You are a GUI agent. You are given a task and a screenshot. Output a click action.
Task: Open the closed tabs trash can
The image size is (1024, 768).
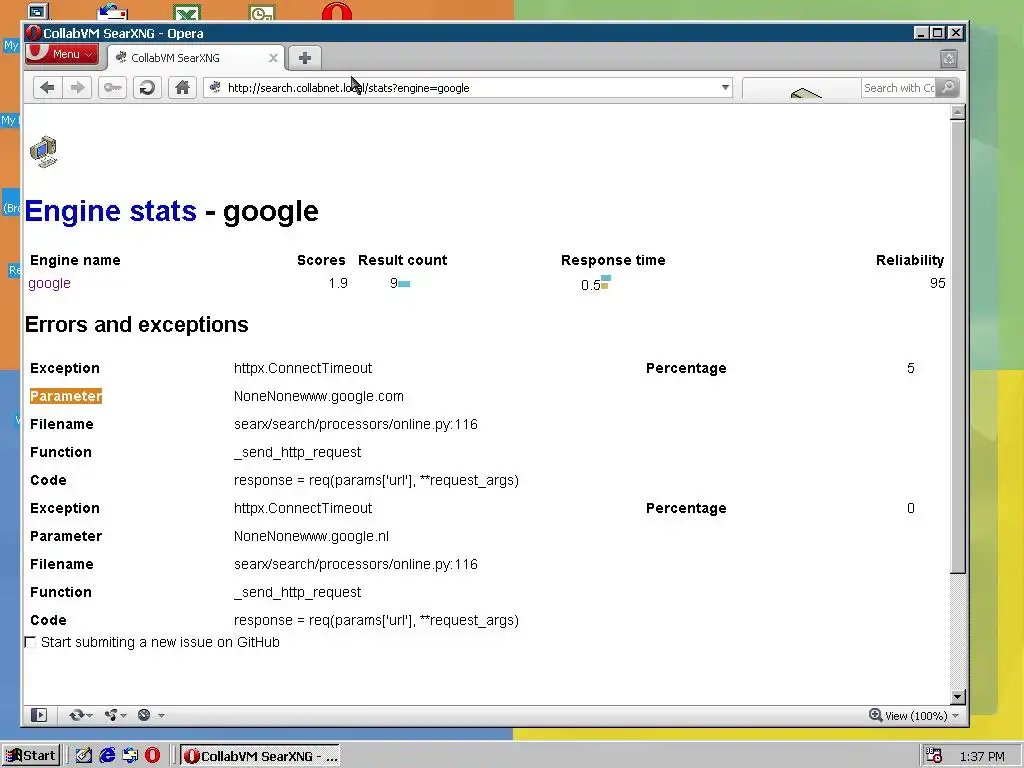tap(949, 59)
